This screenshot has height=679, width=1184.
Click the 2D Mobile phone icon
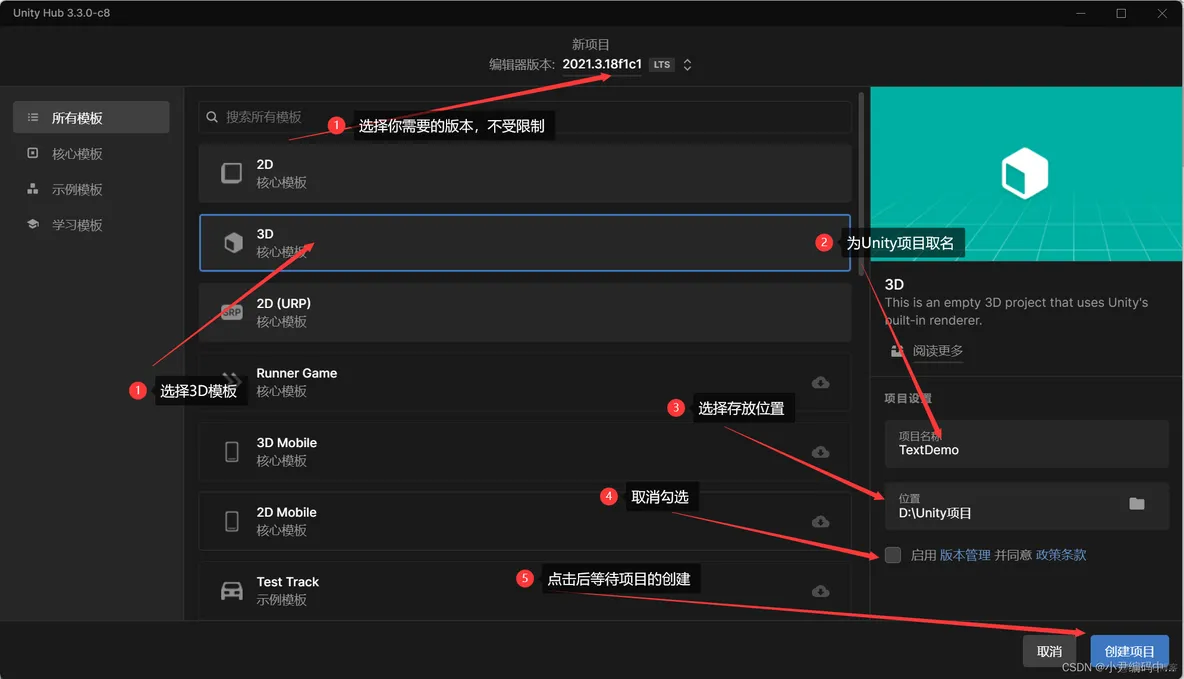coord(232,521)
